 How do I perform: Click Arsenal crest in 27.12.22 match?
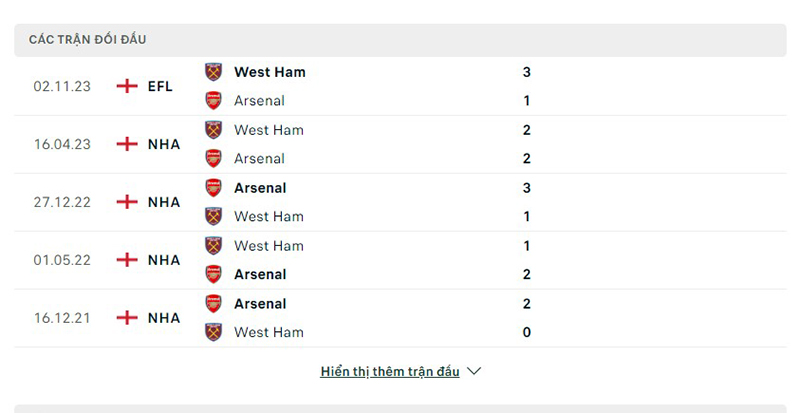[213, 188]
